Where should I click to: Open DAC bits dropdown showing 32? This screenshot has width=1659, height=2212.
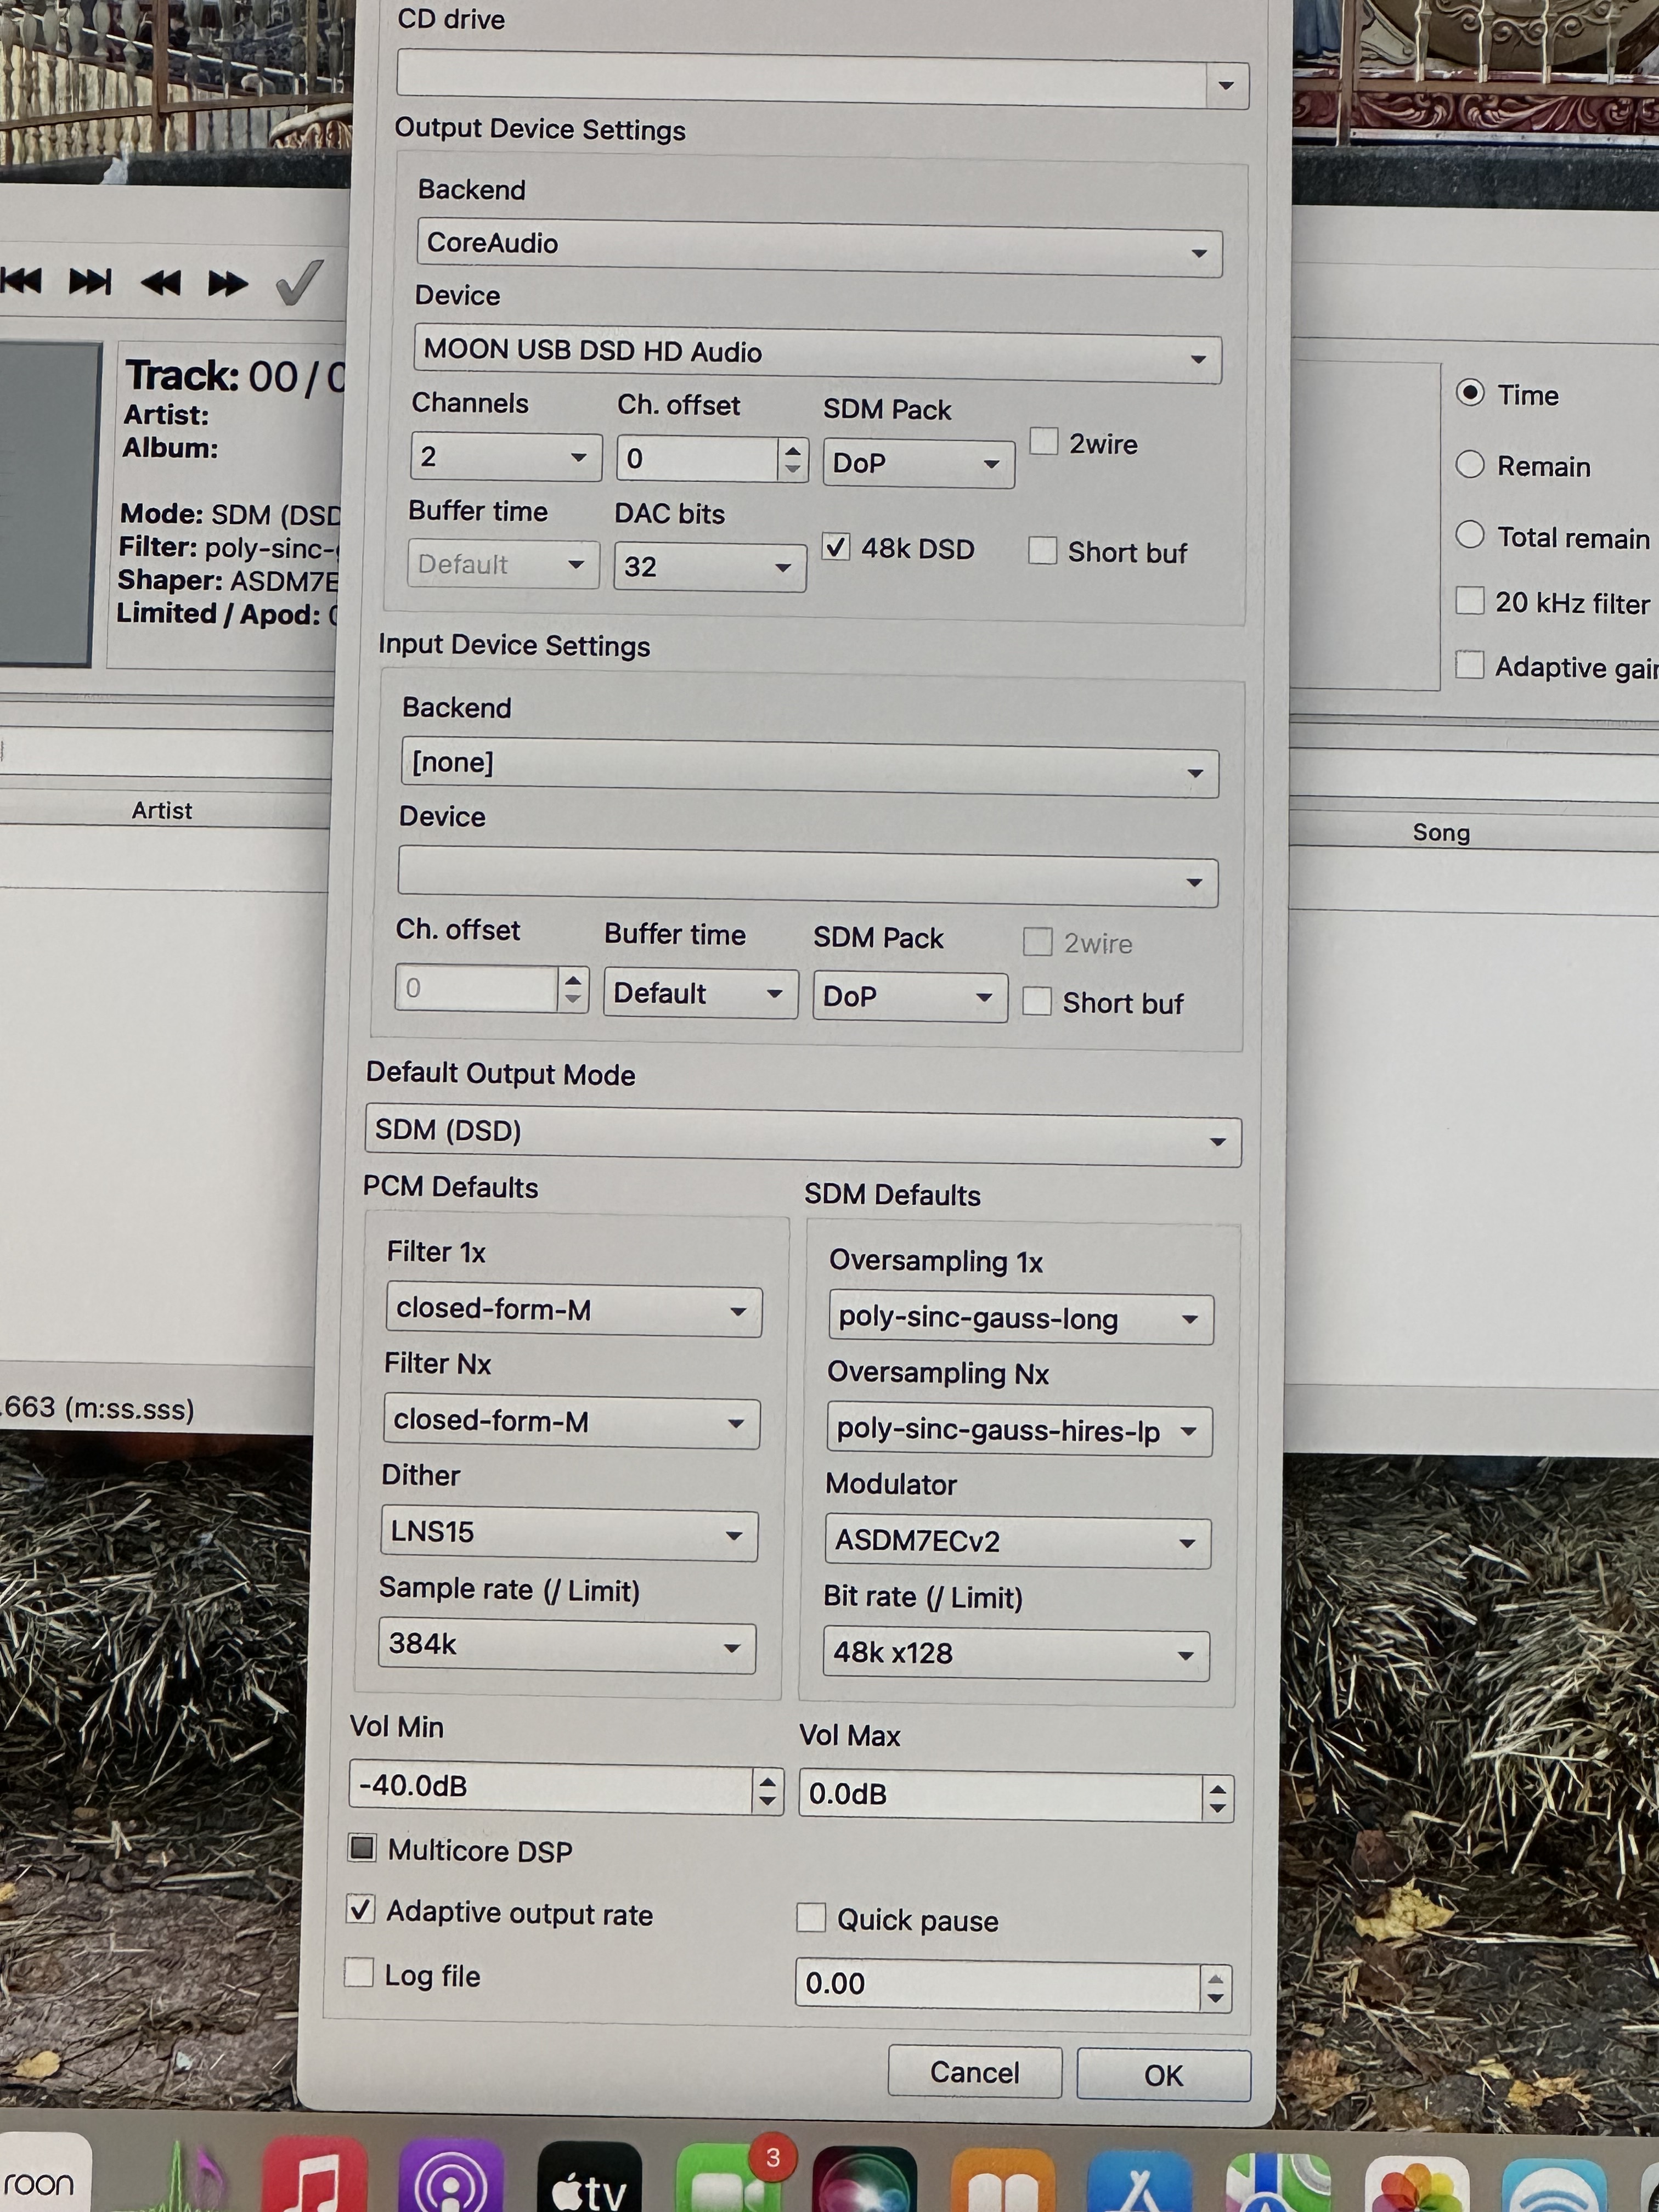pyautogui.click(x=710, y=567)
